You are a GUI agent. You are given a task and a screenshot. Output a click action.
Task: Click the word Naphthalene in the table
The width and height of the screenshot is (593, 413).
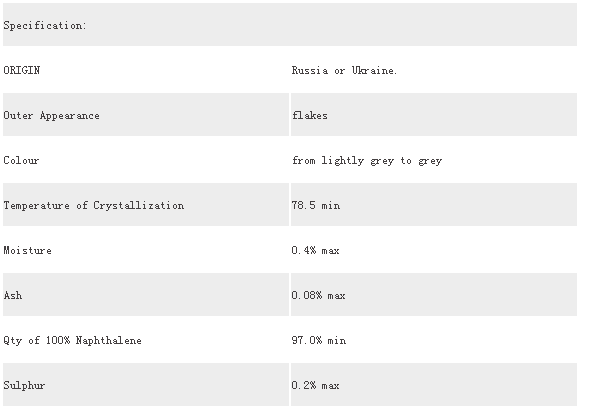(109, 340)
